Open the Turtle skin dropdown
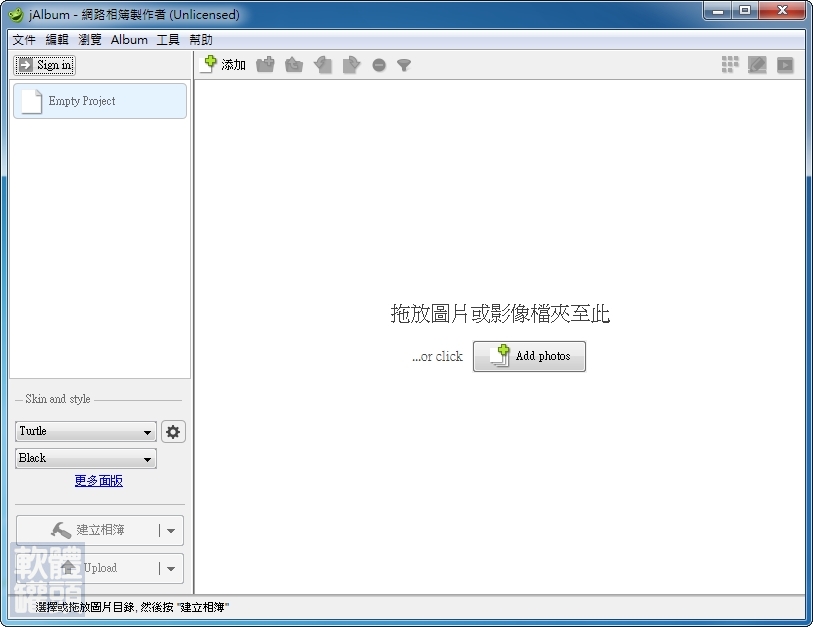This screenshot has height=627, width=813. click(86, 431)
